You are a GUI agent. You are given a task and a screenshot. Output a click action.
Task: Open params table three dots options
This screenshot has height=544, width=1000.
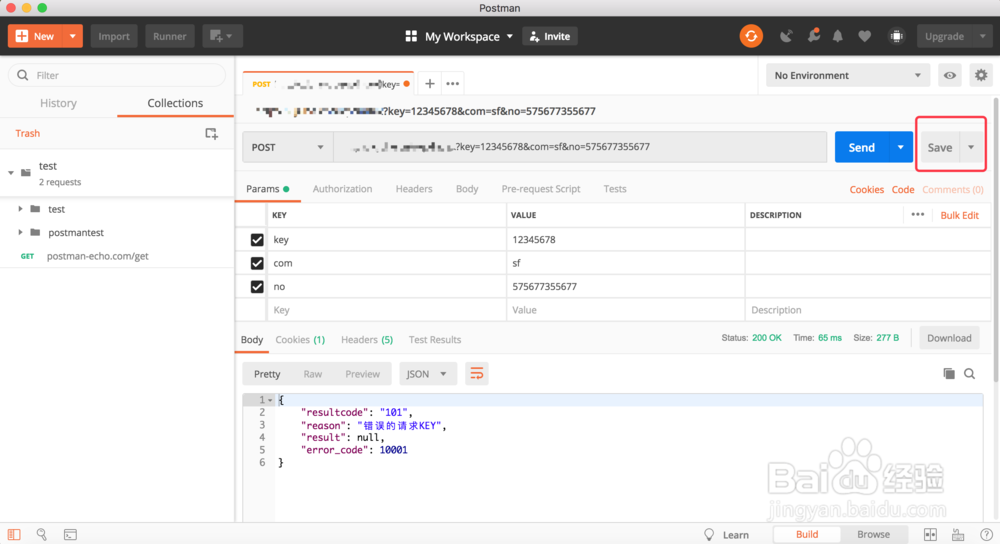point(918,215)
